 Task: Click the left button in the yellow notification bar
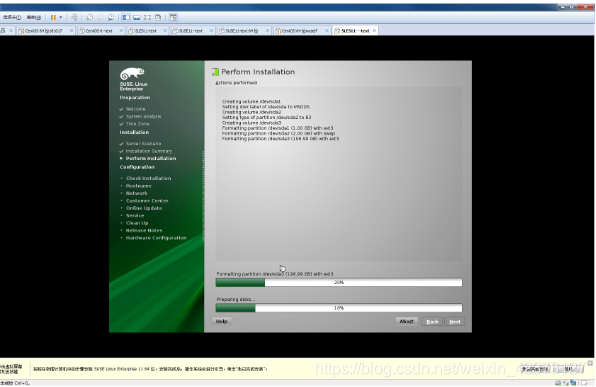tap(536, 369)
